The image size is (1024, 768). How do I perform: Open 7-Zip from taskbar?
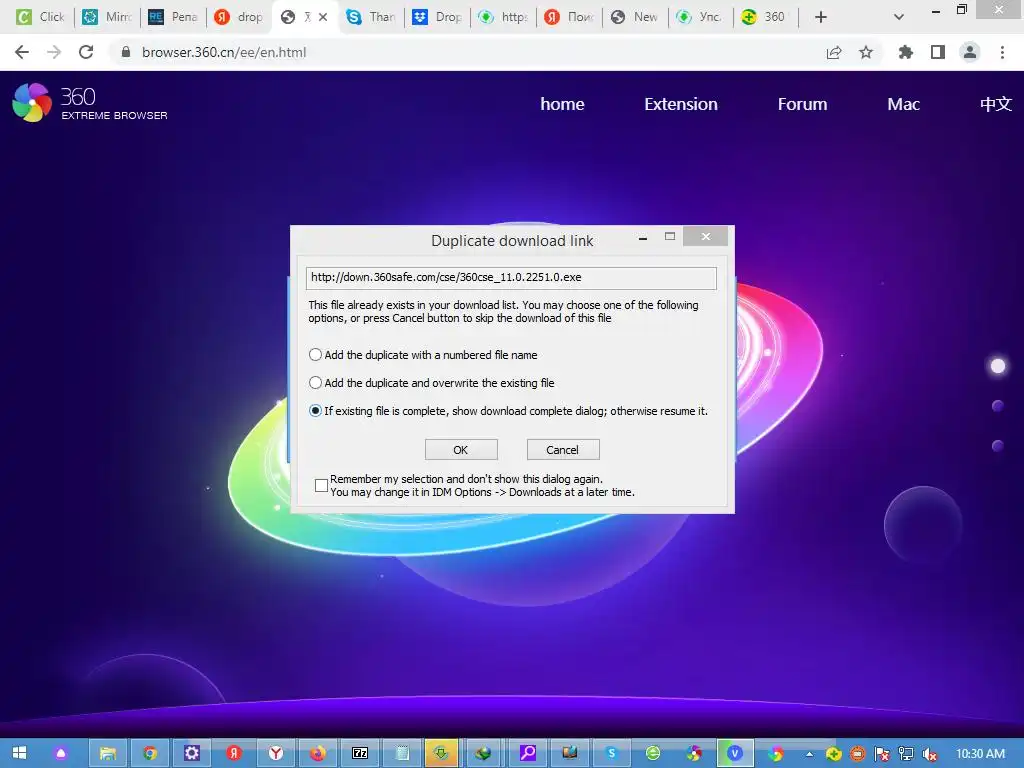[360, 753]
